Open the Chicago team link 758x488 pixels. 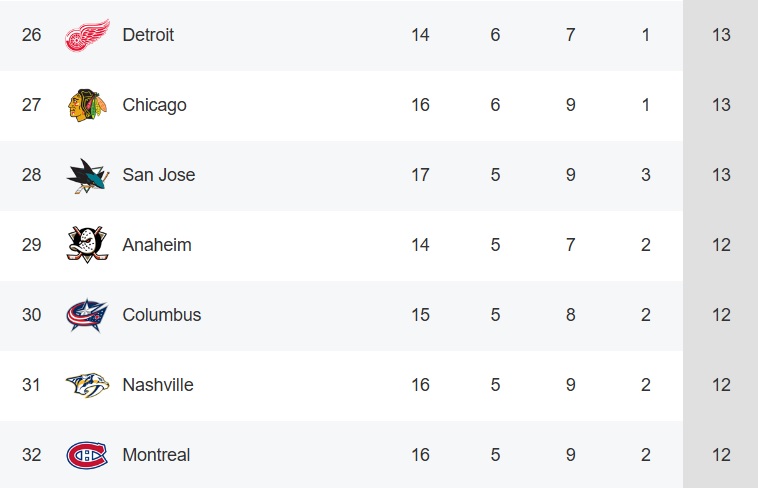[x=154, y=105]
